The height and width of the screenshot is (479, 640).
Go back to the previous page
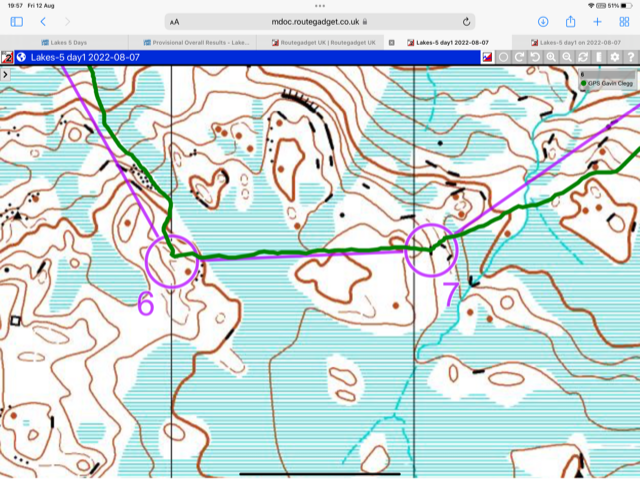[43, 21]
